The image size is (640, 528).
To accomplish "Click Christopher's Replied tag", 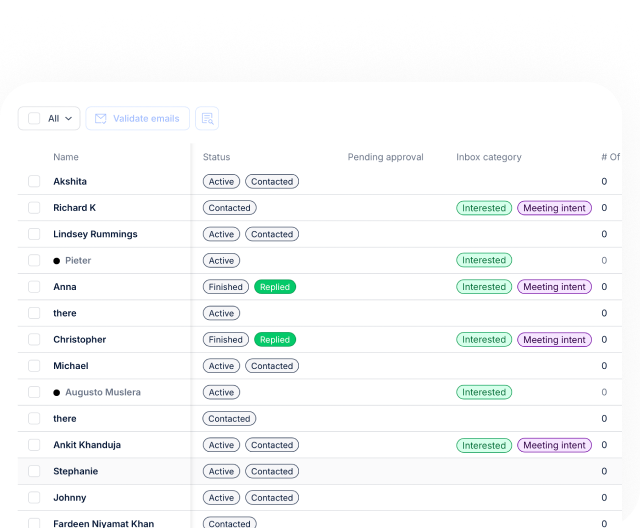I will point(275,339).
